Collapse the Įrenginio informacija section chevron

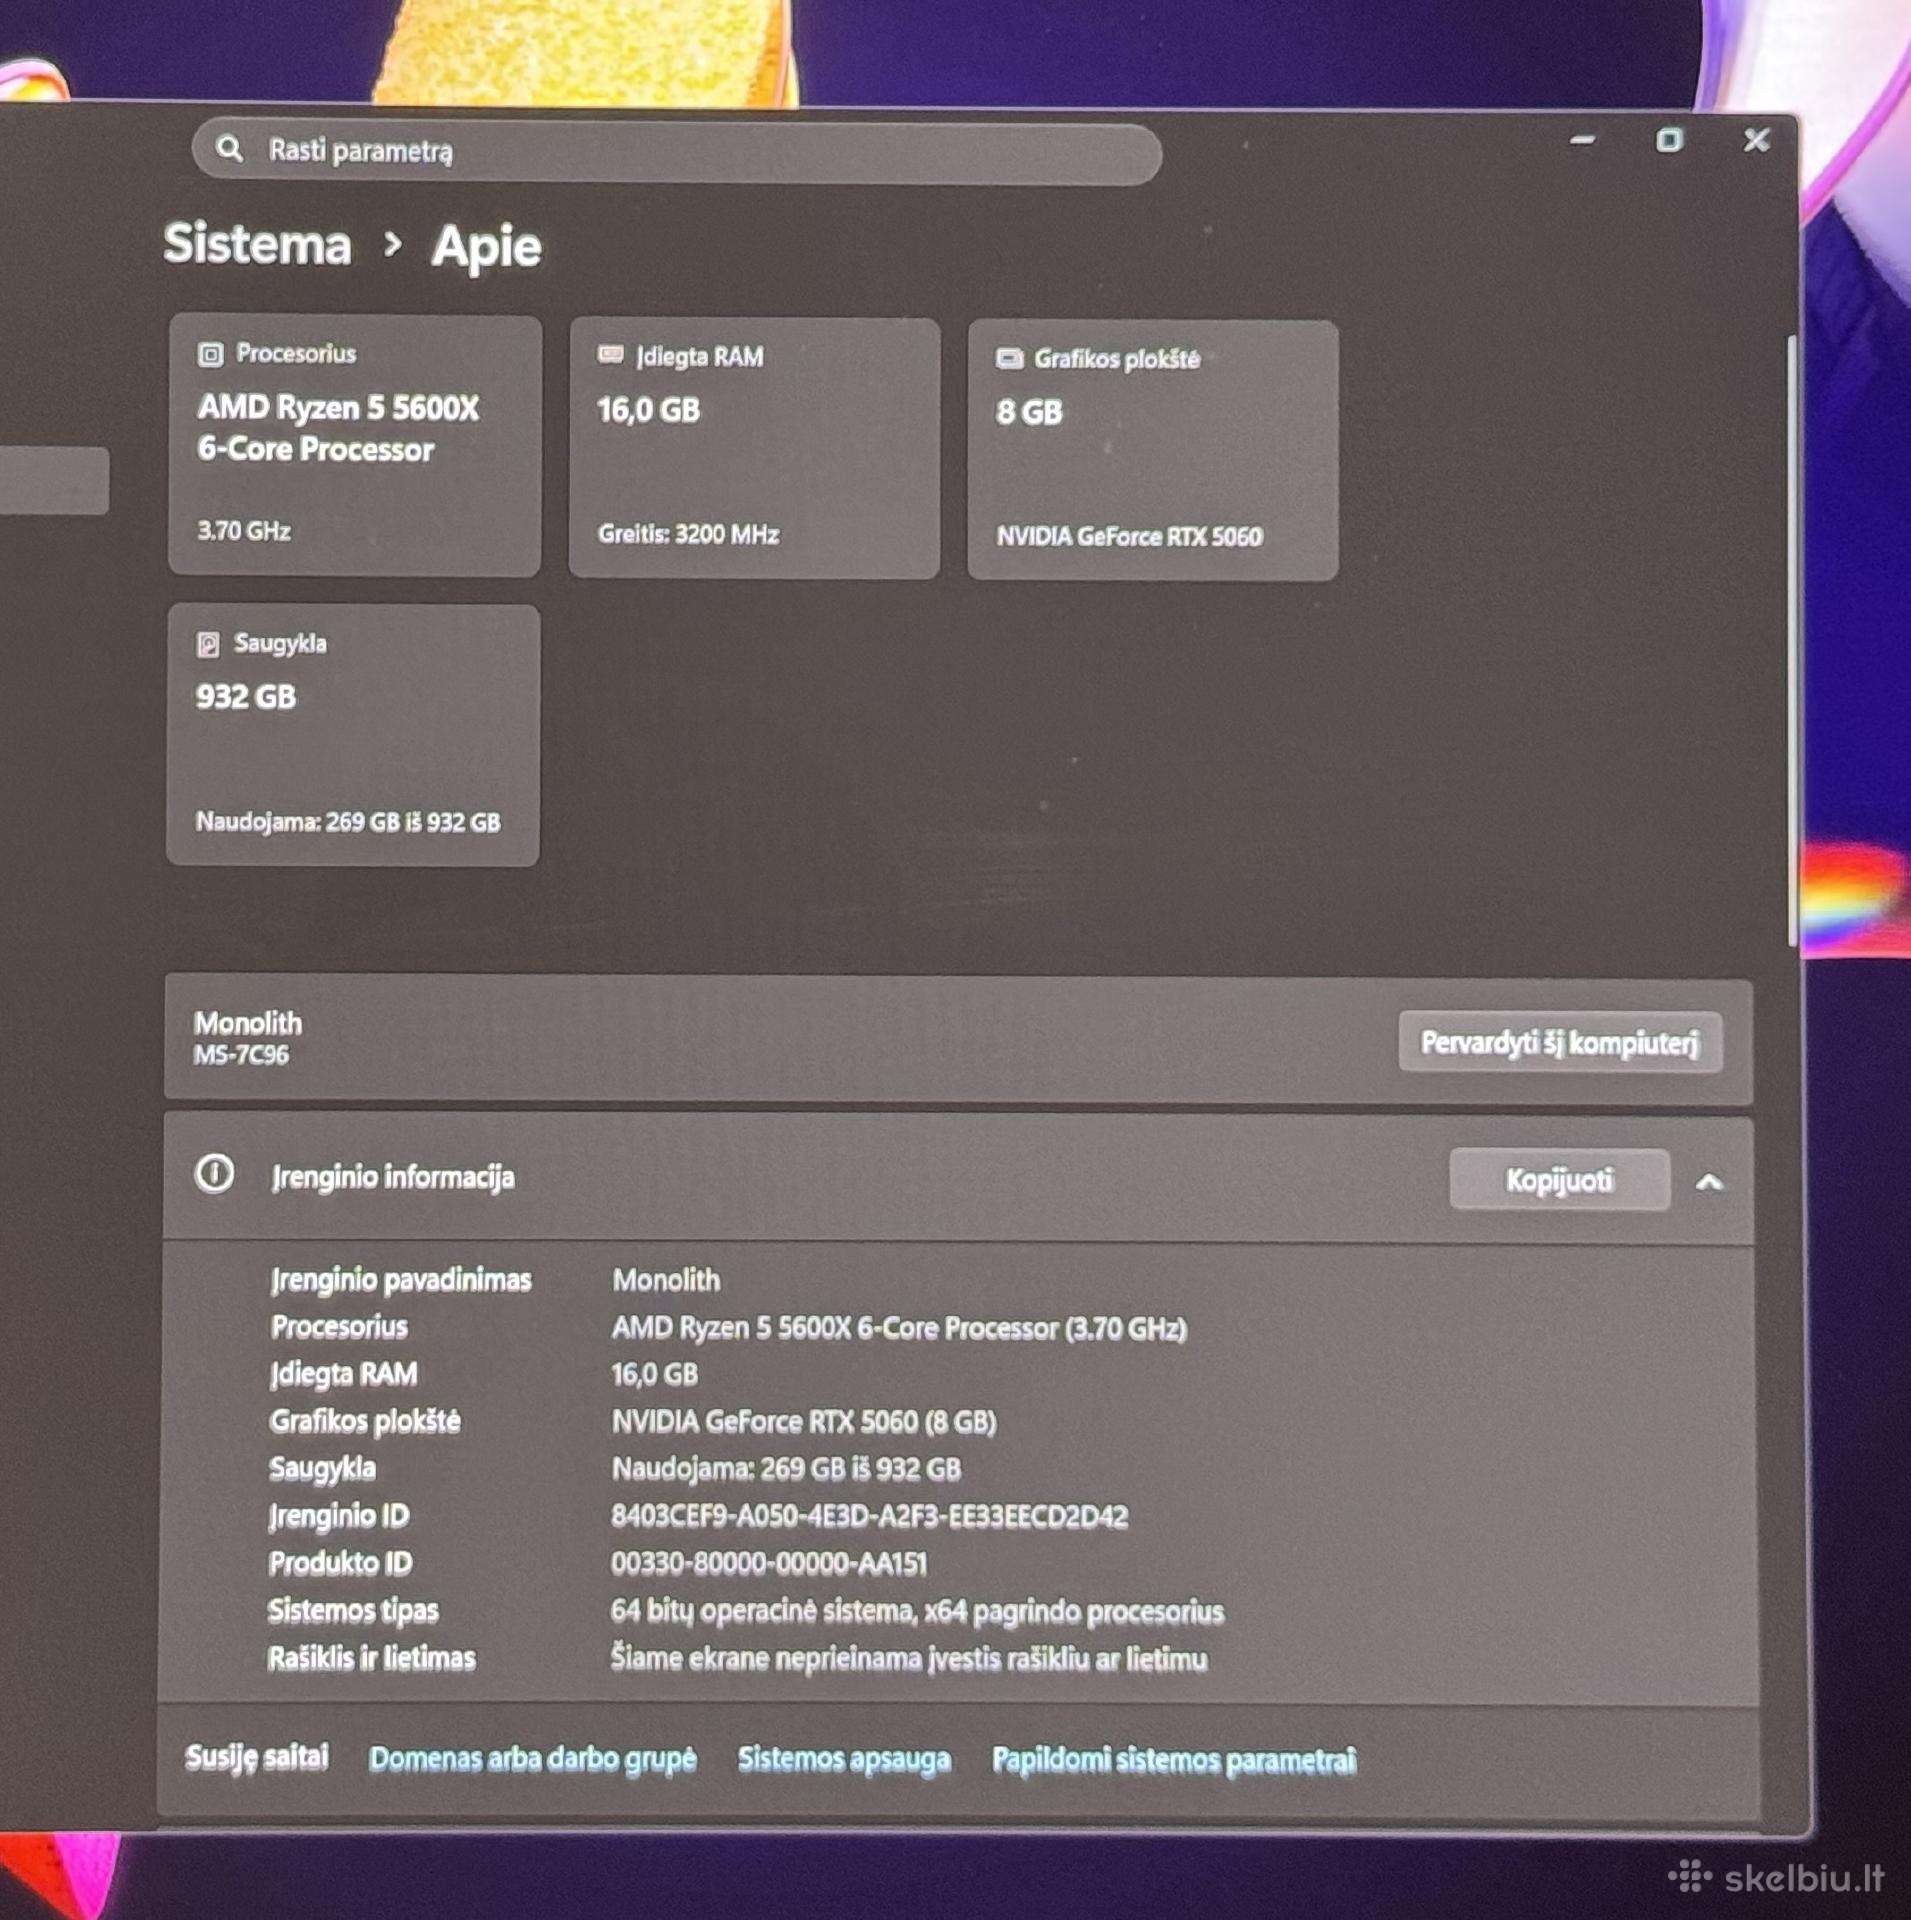point(1709,1182)
